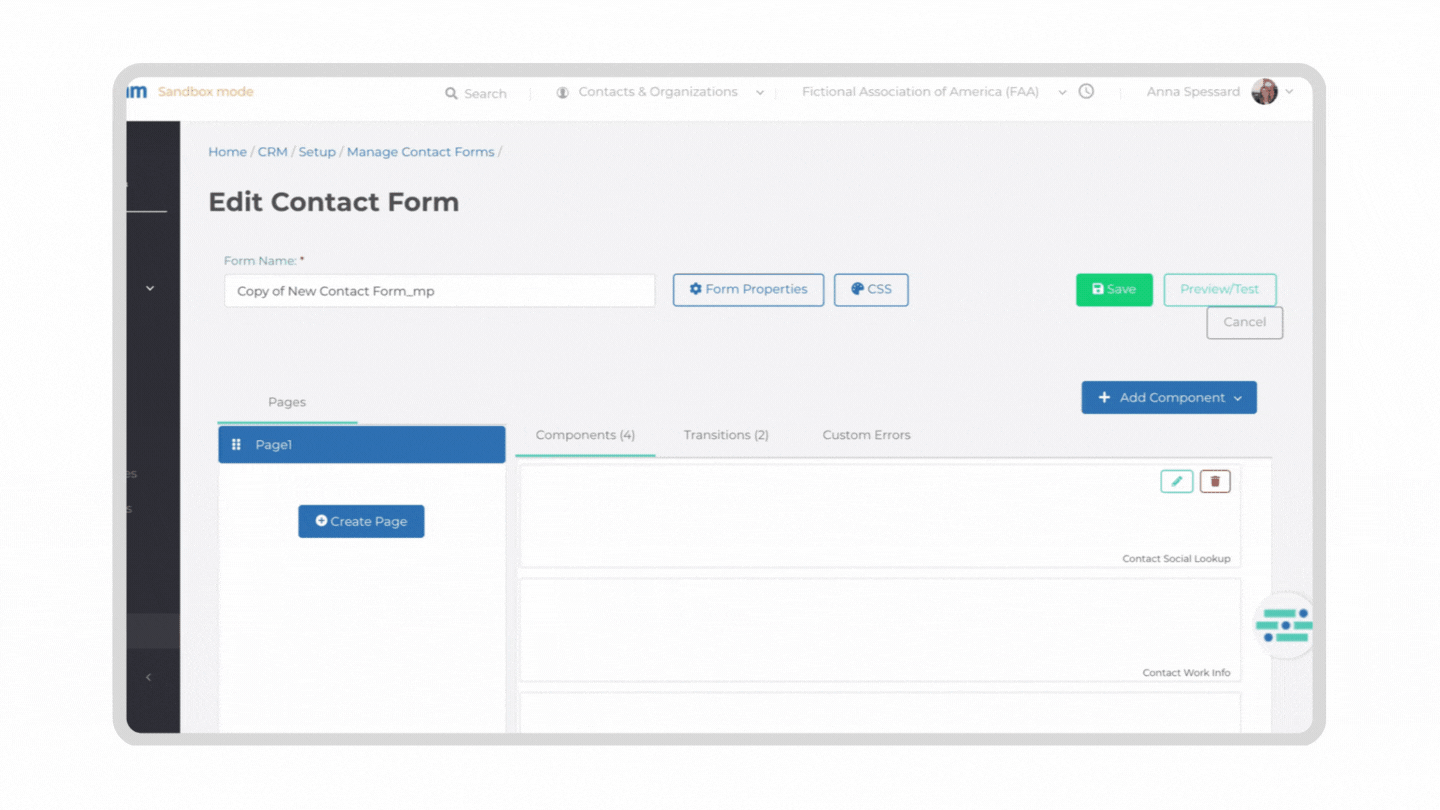Go to CRM breadcrumb link

click(272, 152)
